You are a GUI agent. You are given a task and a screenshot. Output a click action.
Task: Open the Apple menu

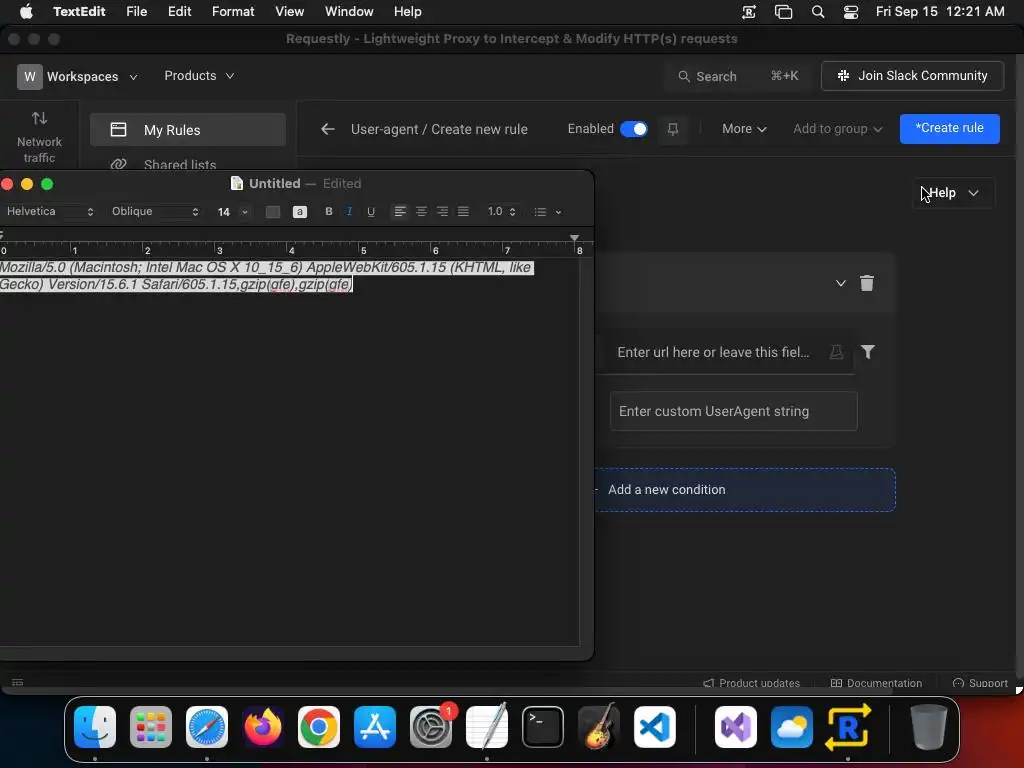(x=26, y=12)
